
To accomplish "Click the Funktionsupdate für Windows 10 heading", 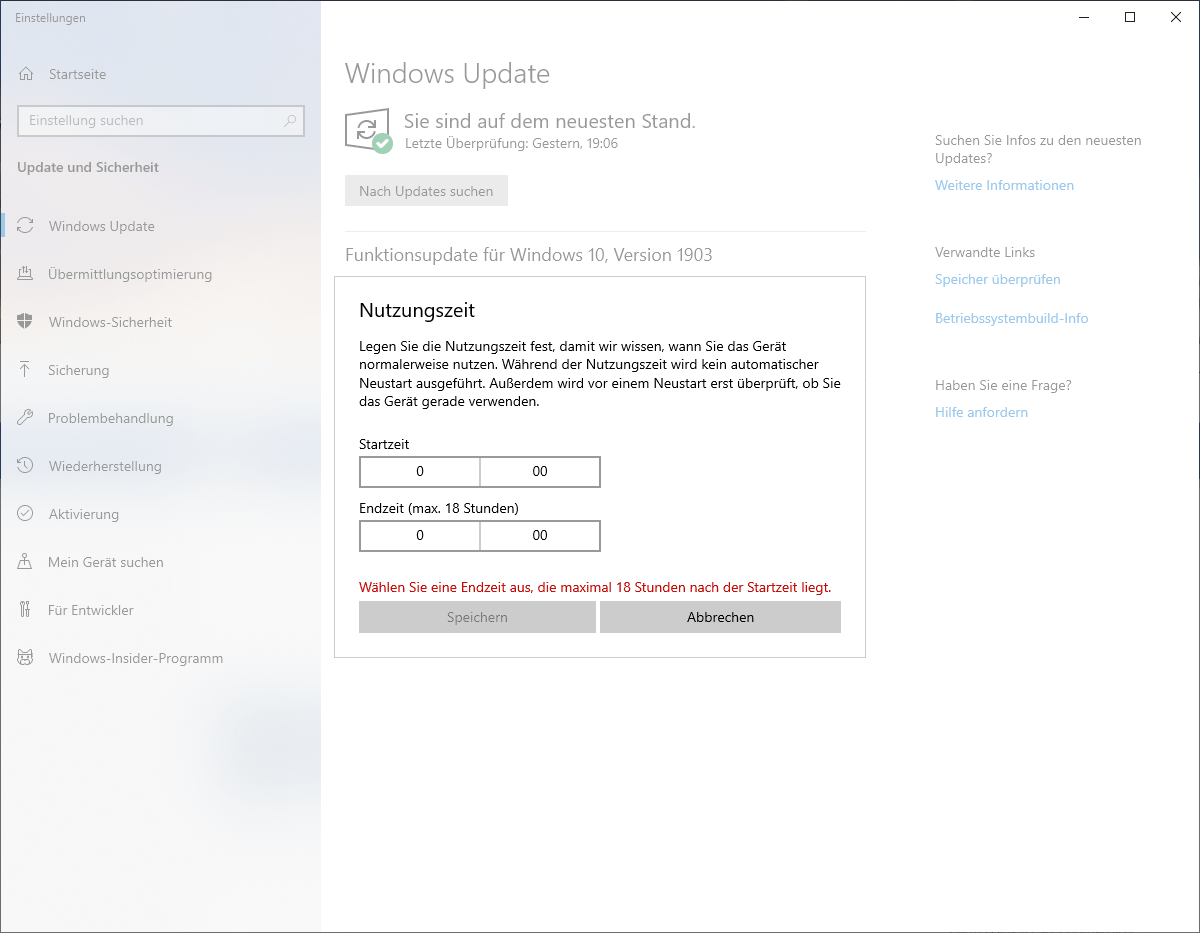I will tap(528, 255).
